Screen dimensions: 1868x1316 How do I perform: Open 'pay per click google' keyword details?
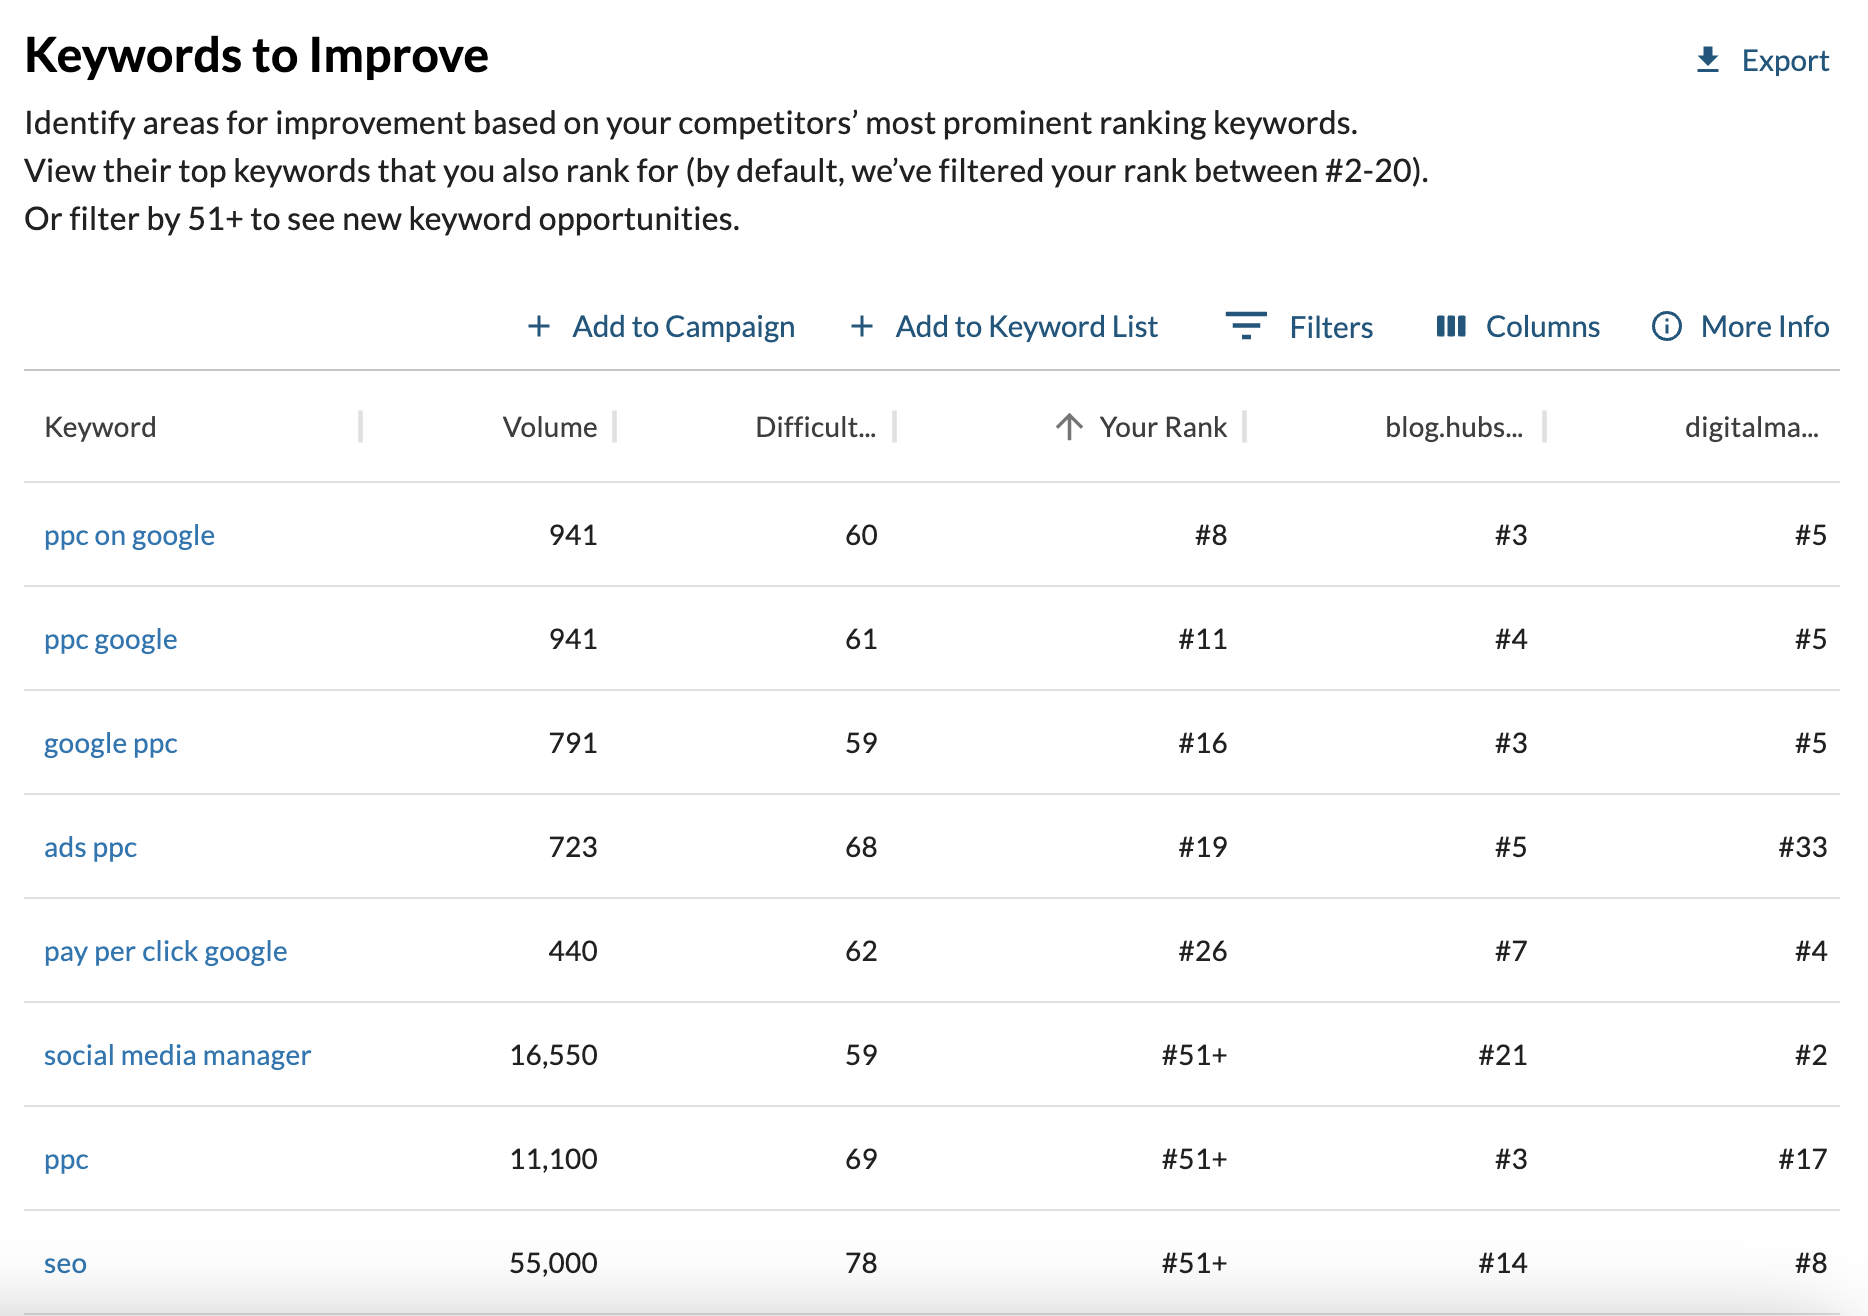(165, 950)
